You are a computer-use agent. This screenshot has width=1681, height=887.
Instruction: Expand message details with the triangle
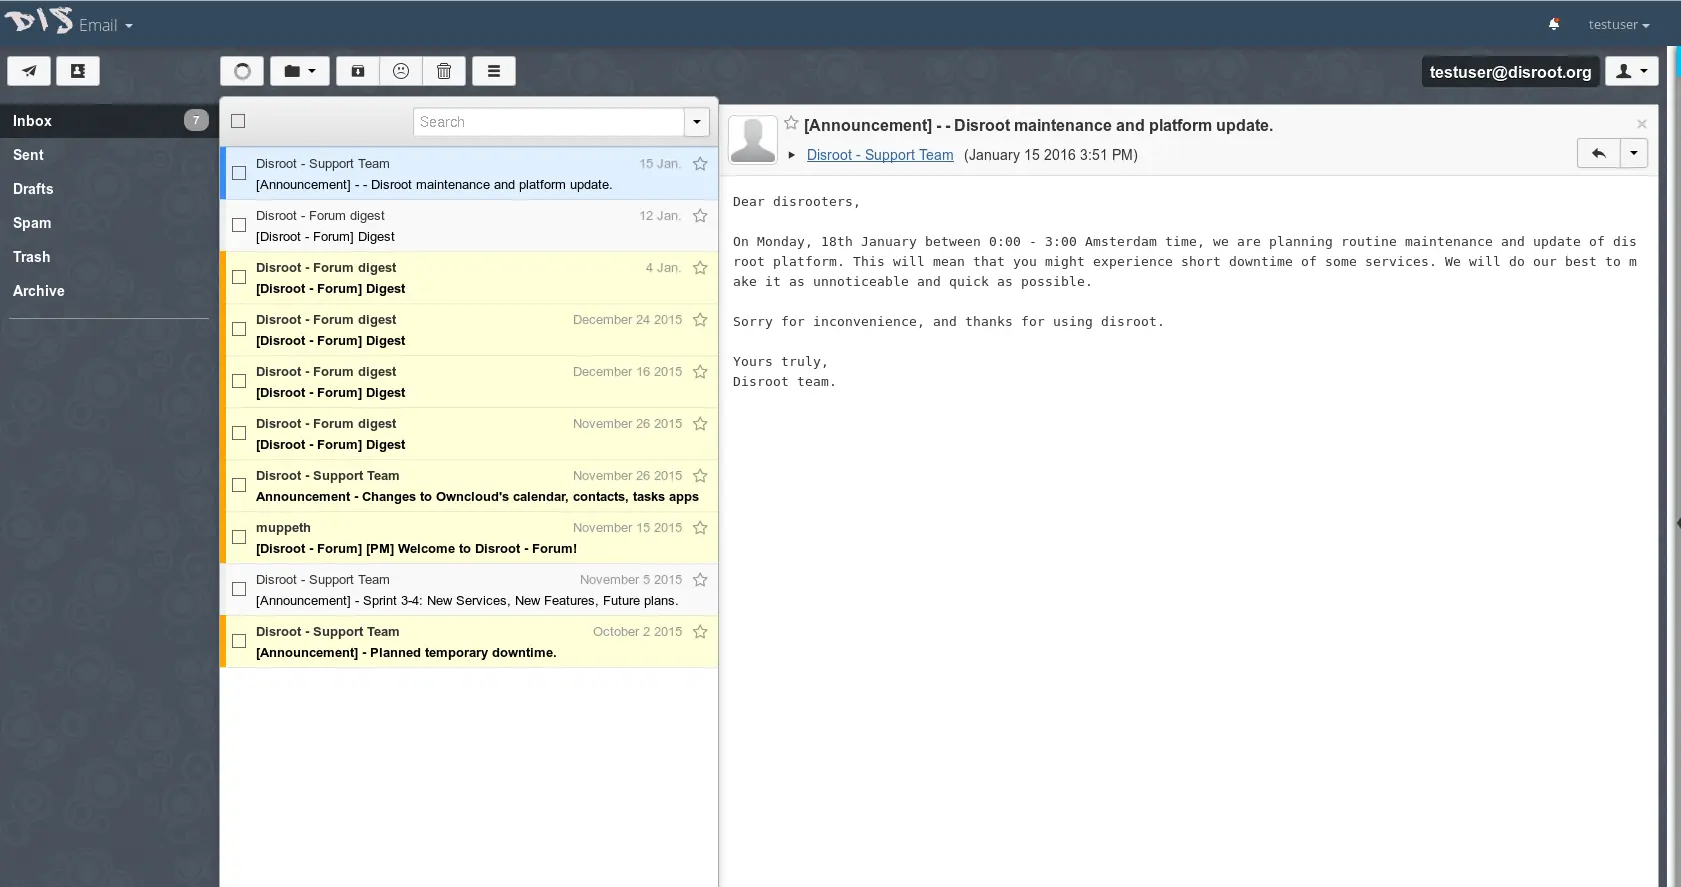(791, 155)
